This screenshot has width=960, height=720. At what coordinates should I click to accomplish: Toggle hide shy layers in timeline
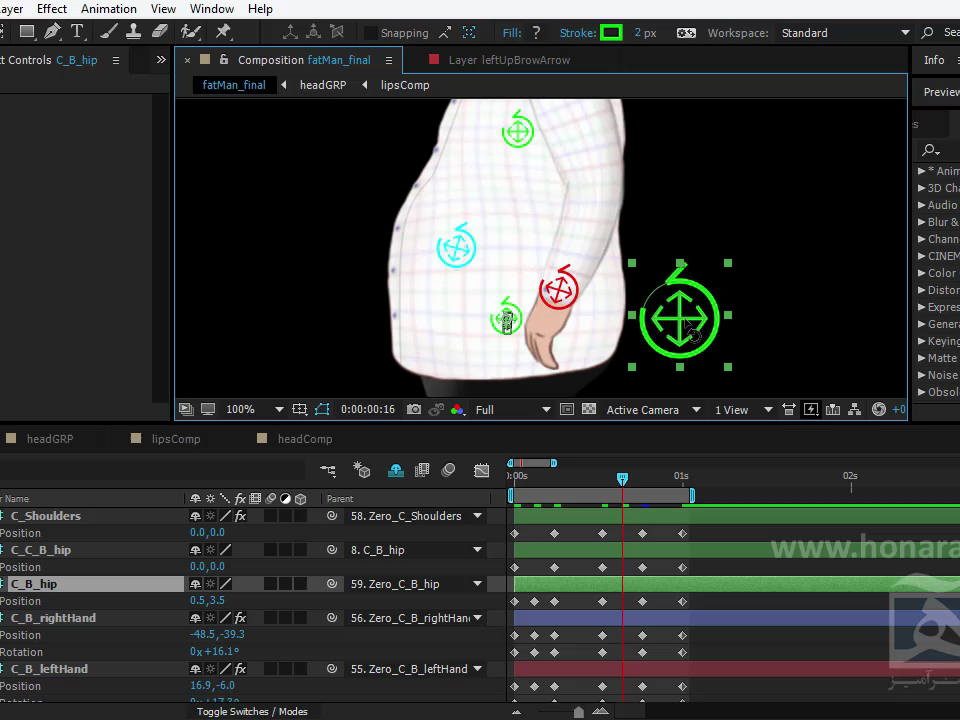(396, 470)
